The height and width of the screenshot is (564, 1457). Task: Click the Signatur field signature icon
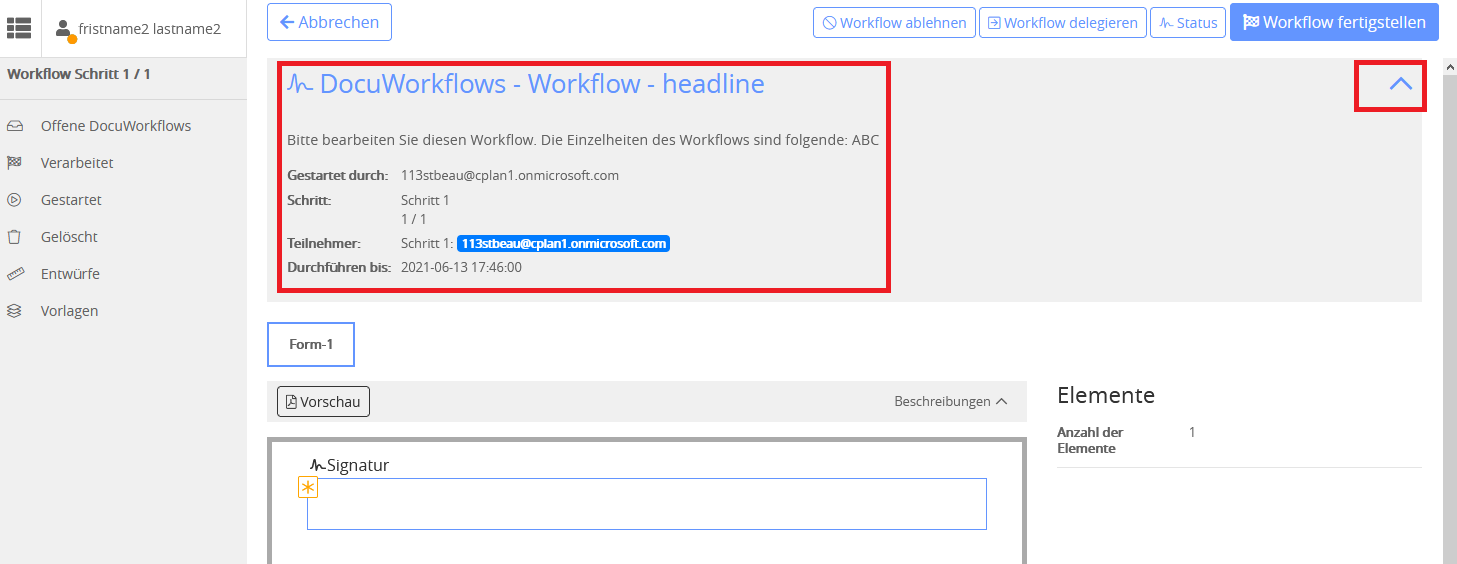tap(318, 465)
